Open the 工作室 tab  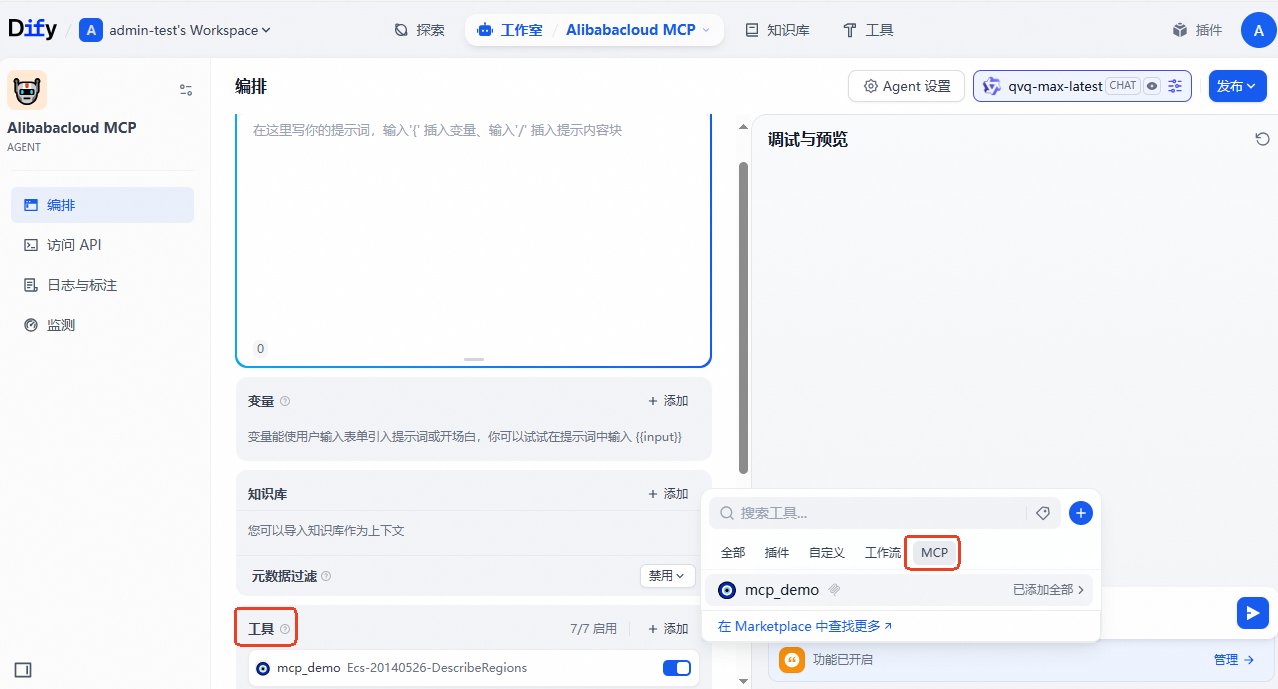511,30
